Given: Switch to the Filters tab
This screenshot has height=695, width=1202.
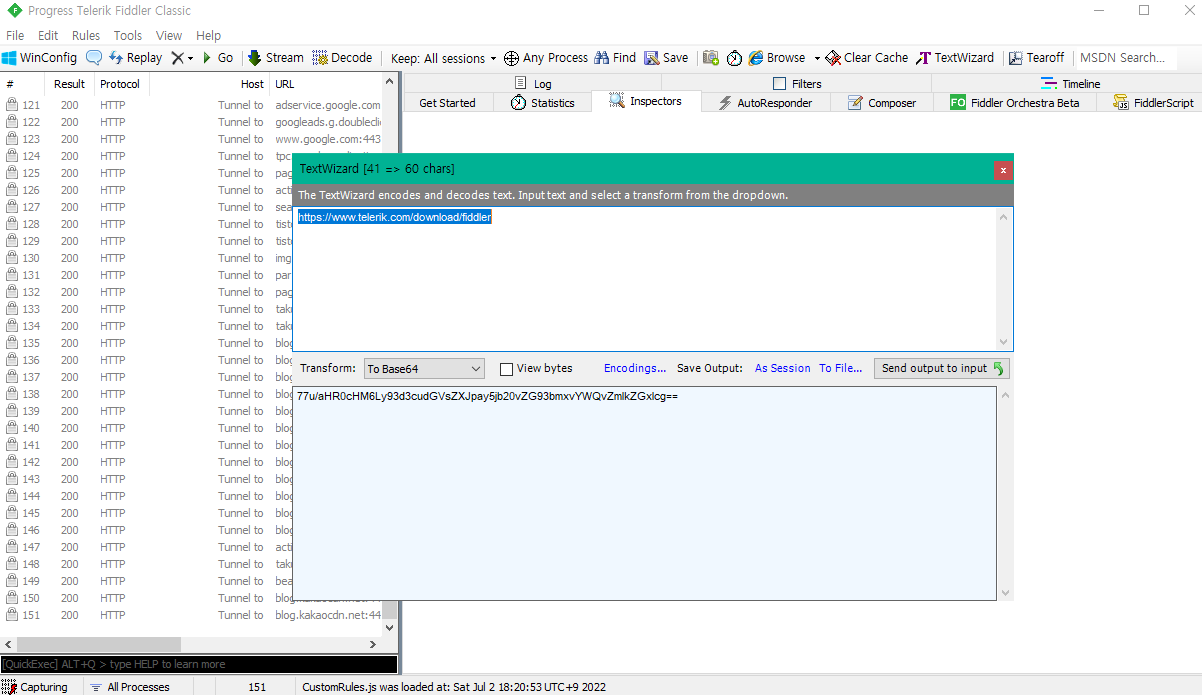Looking at the screenshot, I should (x=798, y=84).
